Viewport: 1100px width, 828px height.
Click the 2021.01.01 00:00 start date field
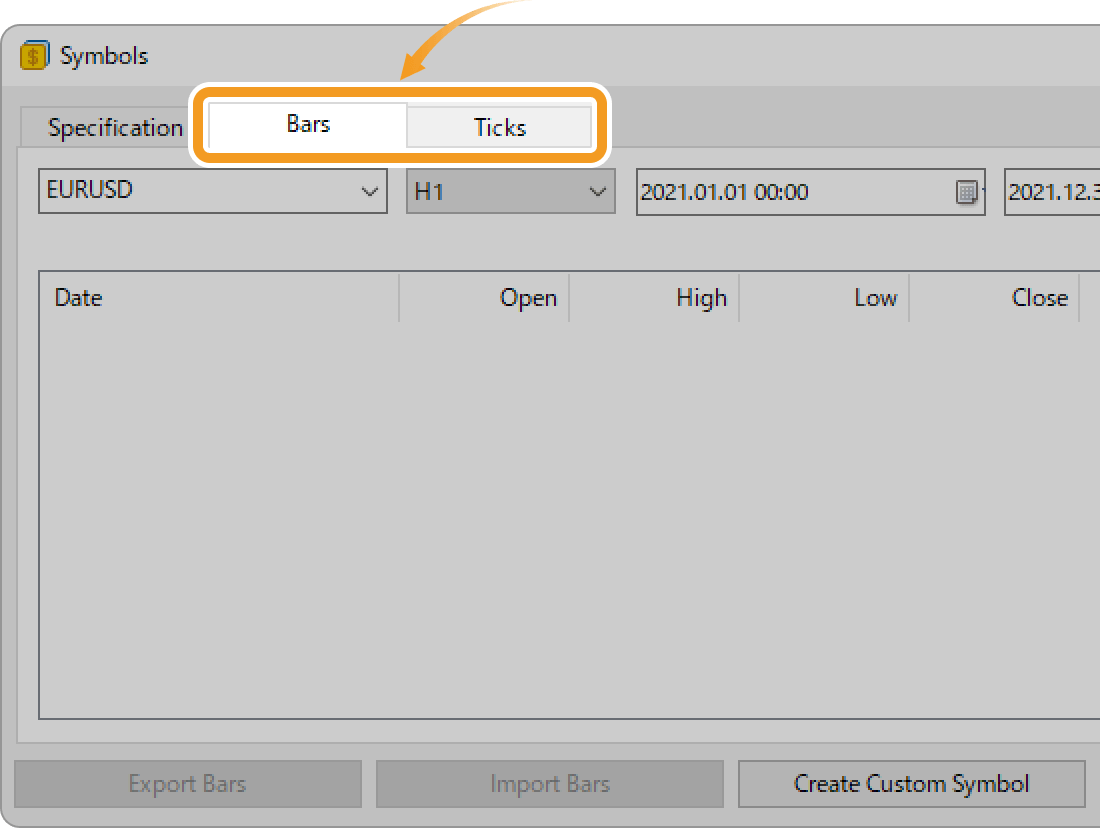coord(810,192)
